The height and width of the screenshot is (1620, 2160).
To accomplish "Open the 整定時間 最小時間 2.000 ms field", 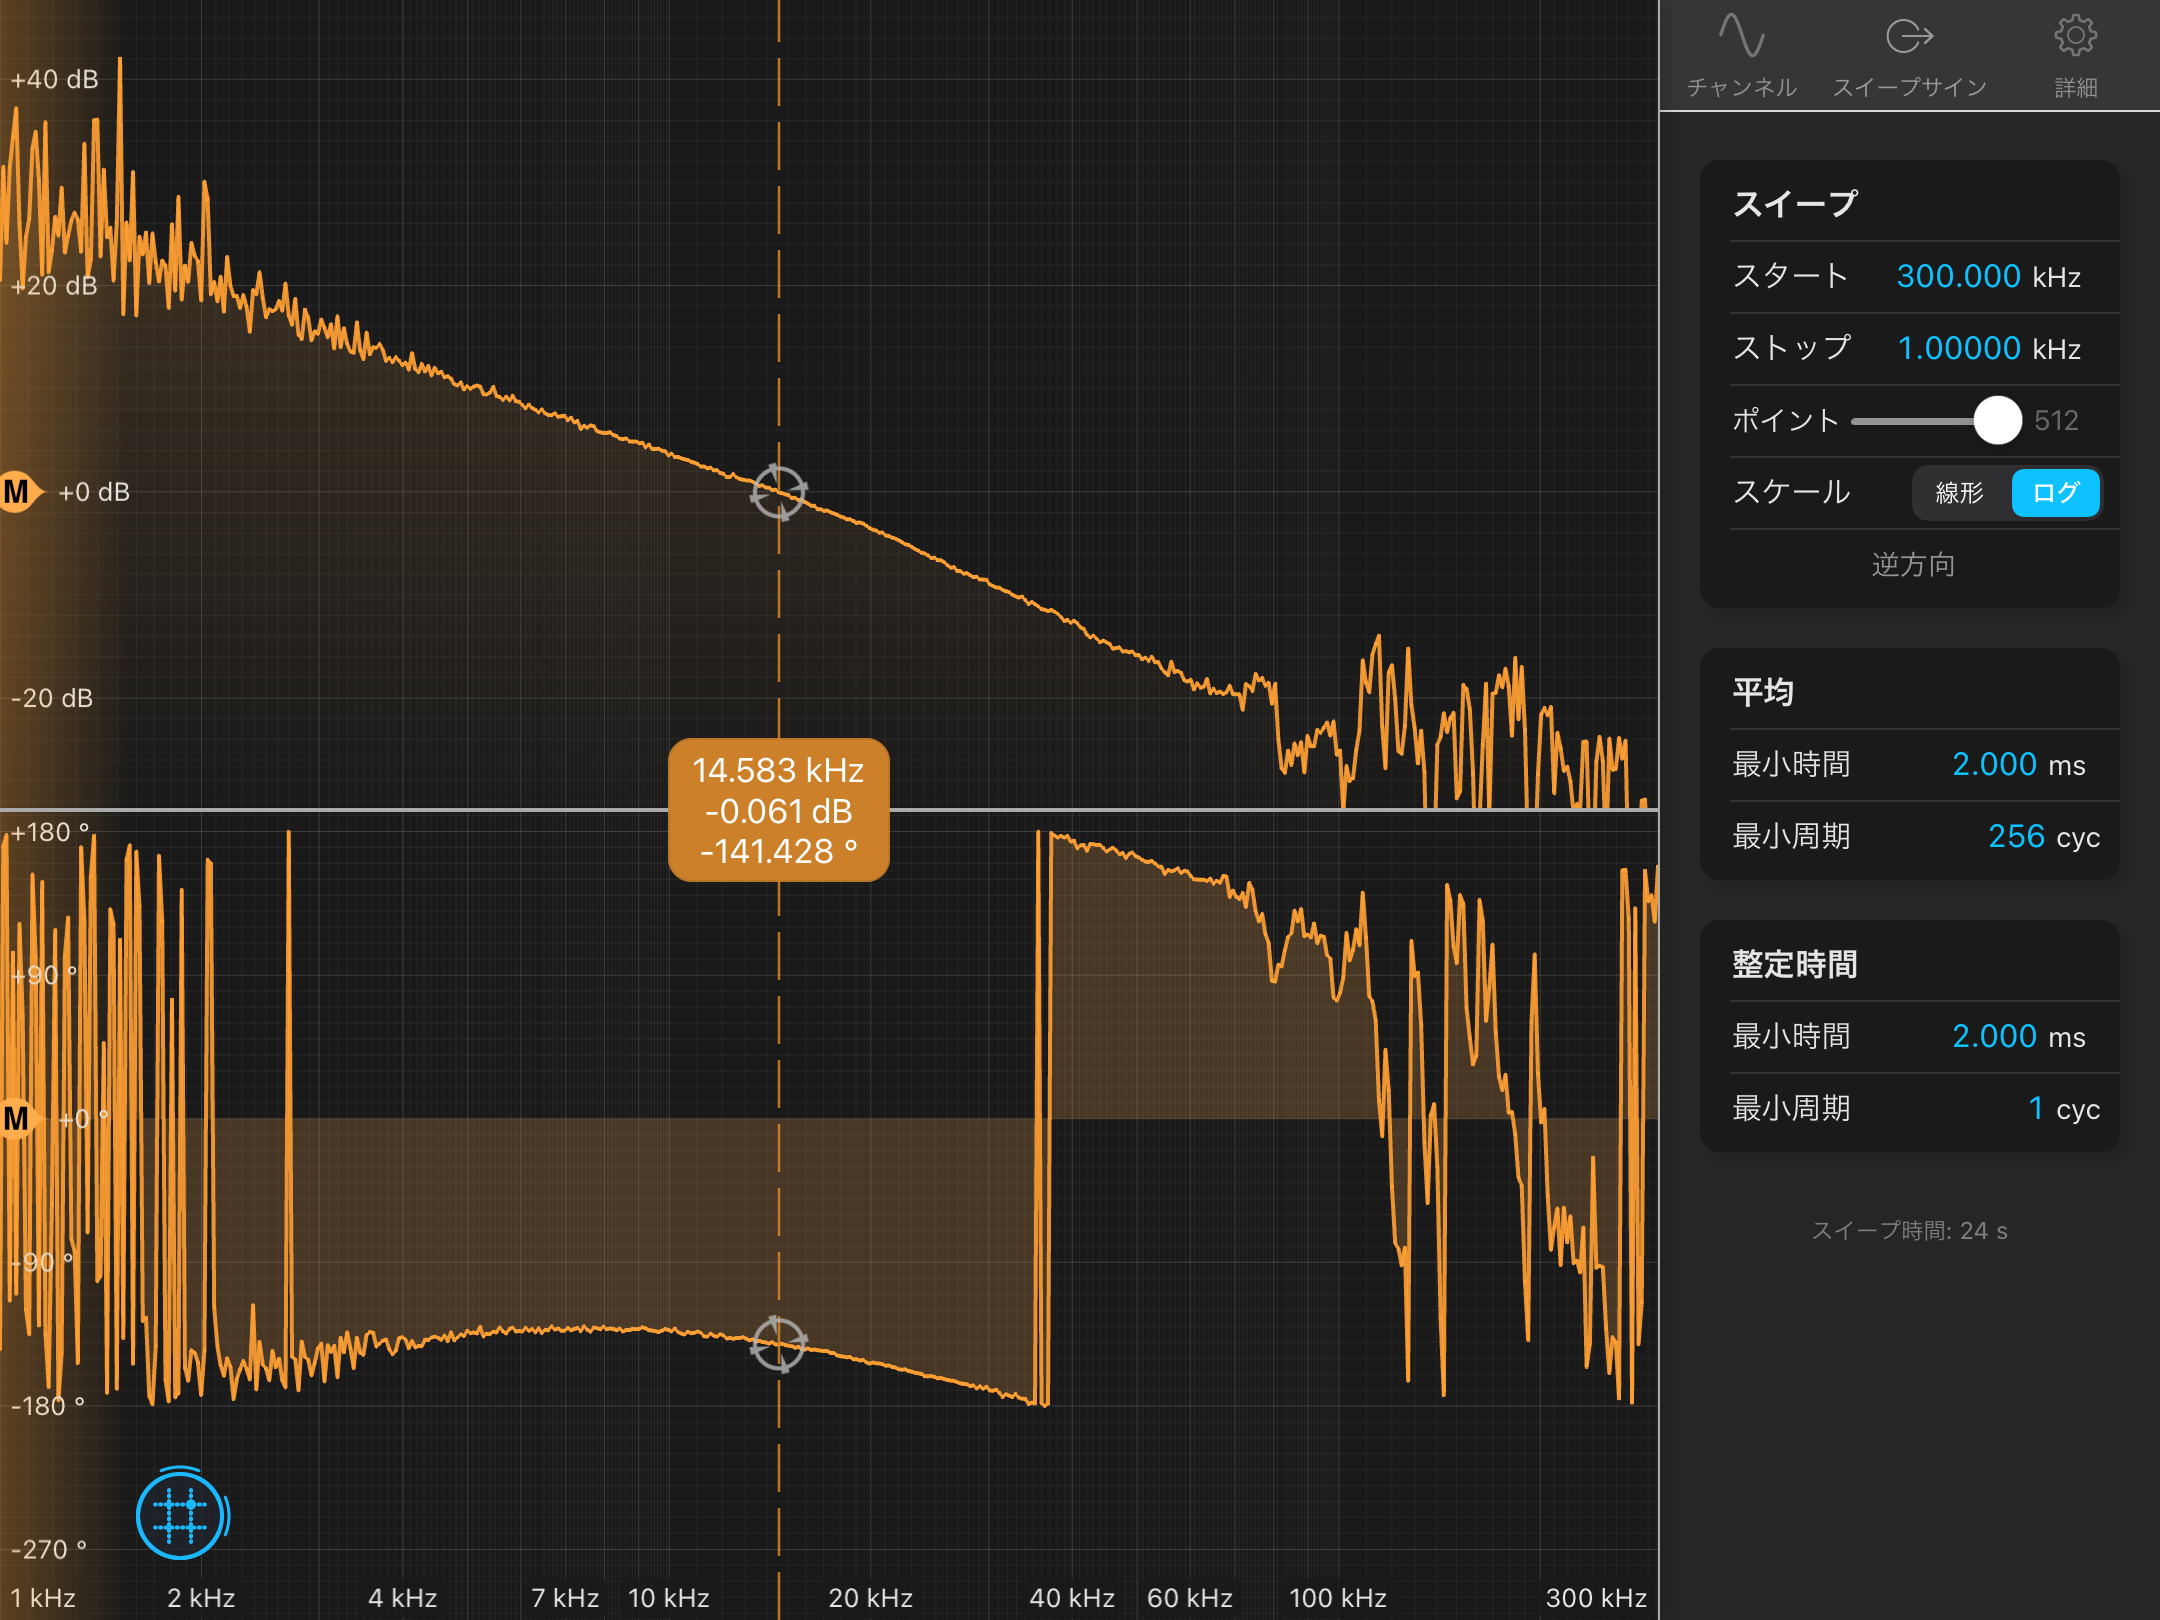I will point(1994,1037).
